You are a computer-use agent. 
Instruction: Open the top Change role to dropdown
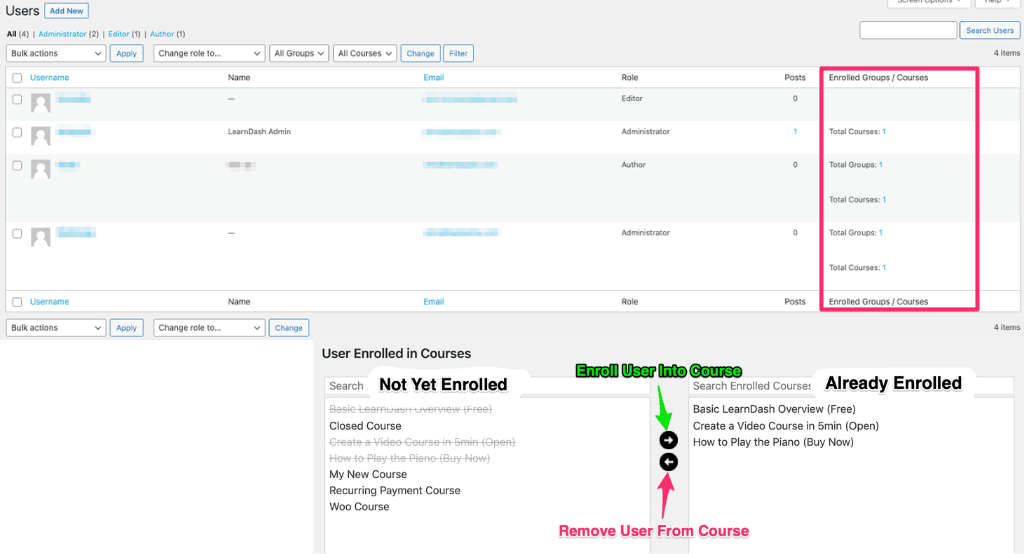pyautogui.click(x=209, y=54)
